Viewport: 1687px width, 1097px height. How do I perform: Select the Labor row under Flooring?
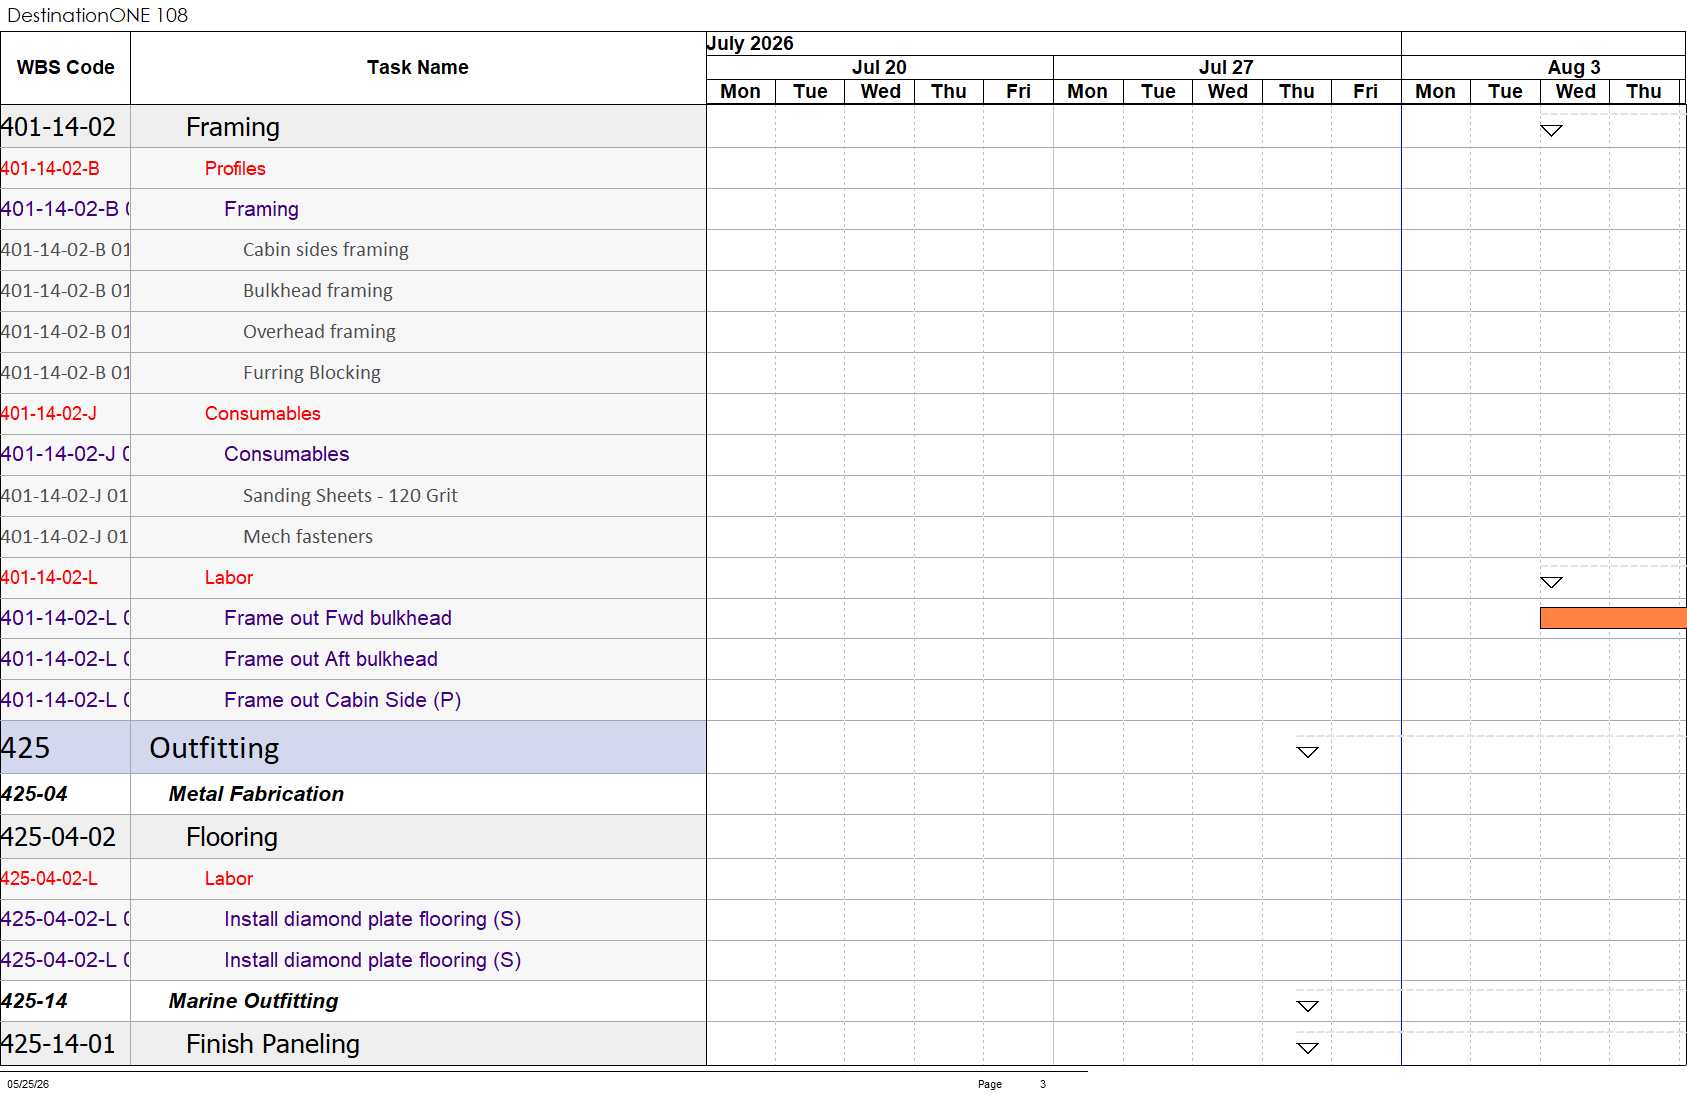[x=353, y=879]
